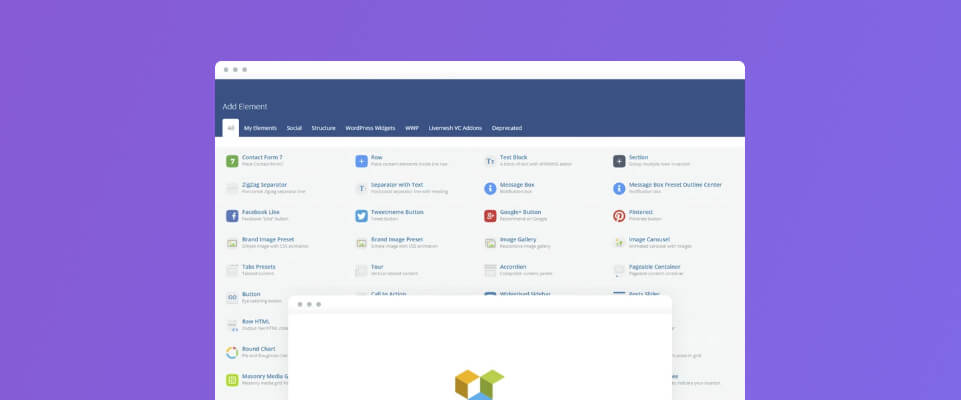The image size is (961, 400).
Task: Add the Google+ Button element icon
Action: [x=490, y=216]
